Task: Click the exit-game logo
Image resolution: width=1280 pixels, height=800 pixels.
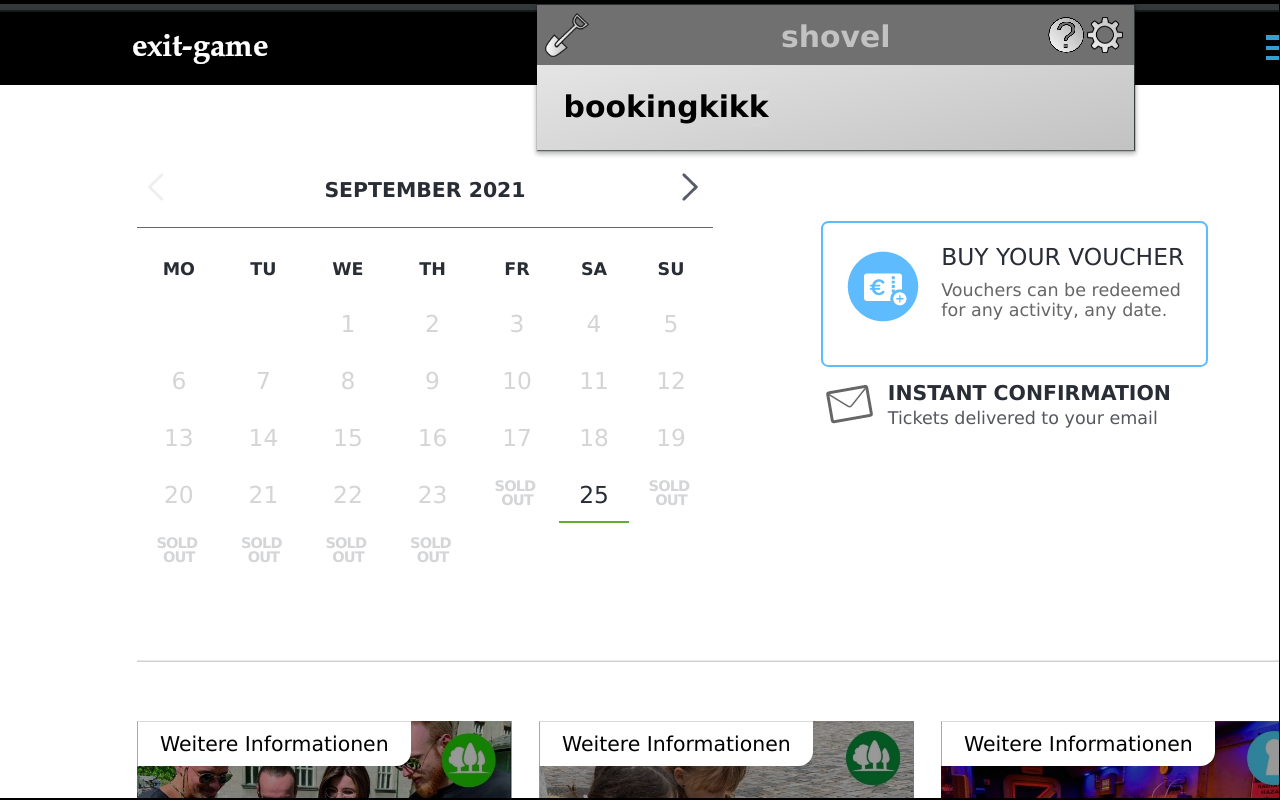Action: click(200, 46)
